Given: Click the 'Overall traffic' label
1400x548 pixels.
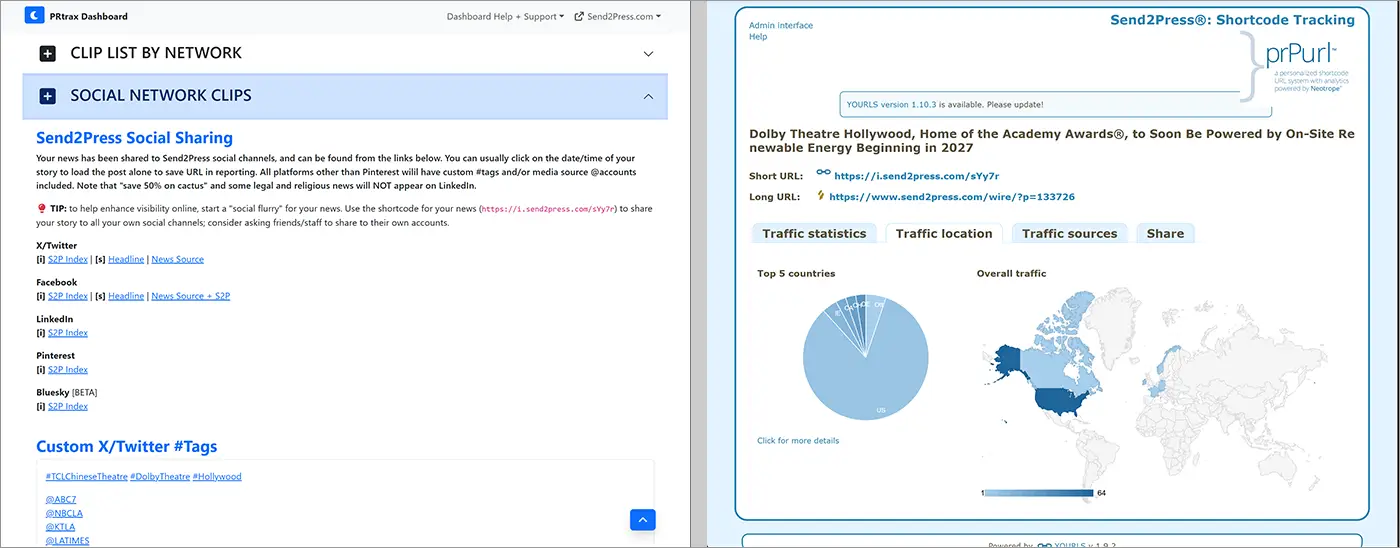Looking at the screenshot, I should pos(1011,274).
